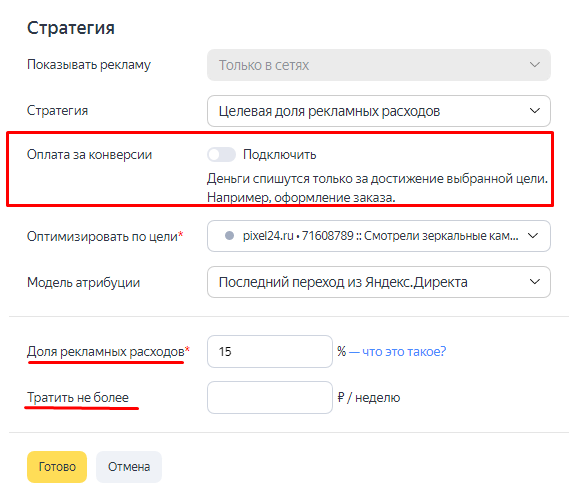
Task: Click chevron arrow of pixel24.ru goal selector
Action: [533, 236]
